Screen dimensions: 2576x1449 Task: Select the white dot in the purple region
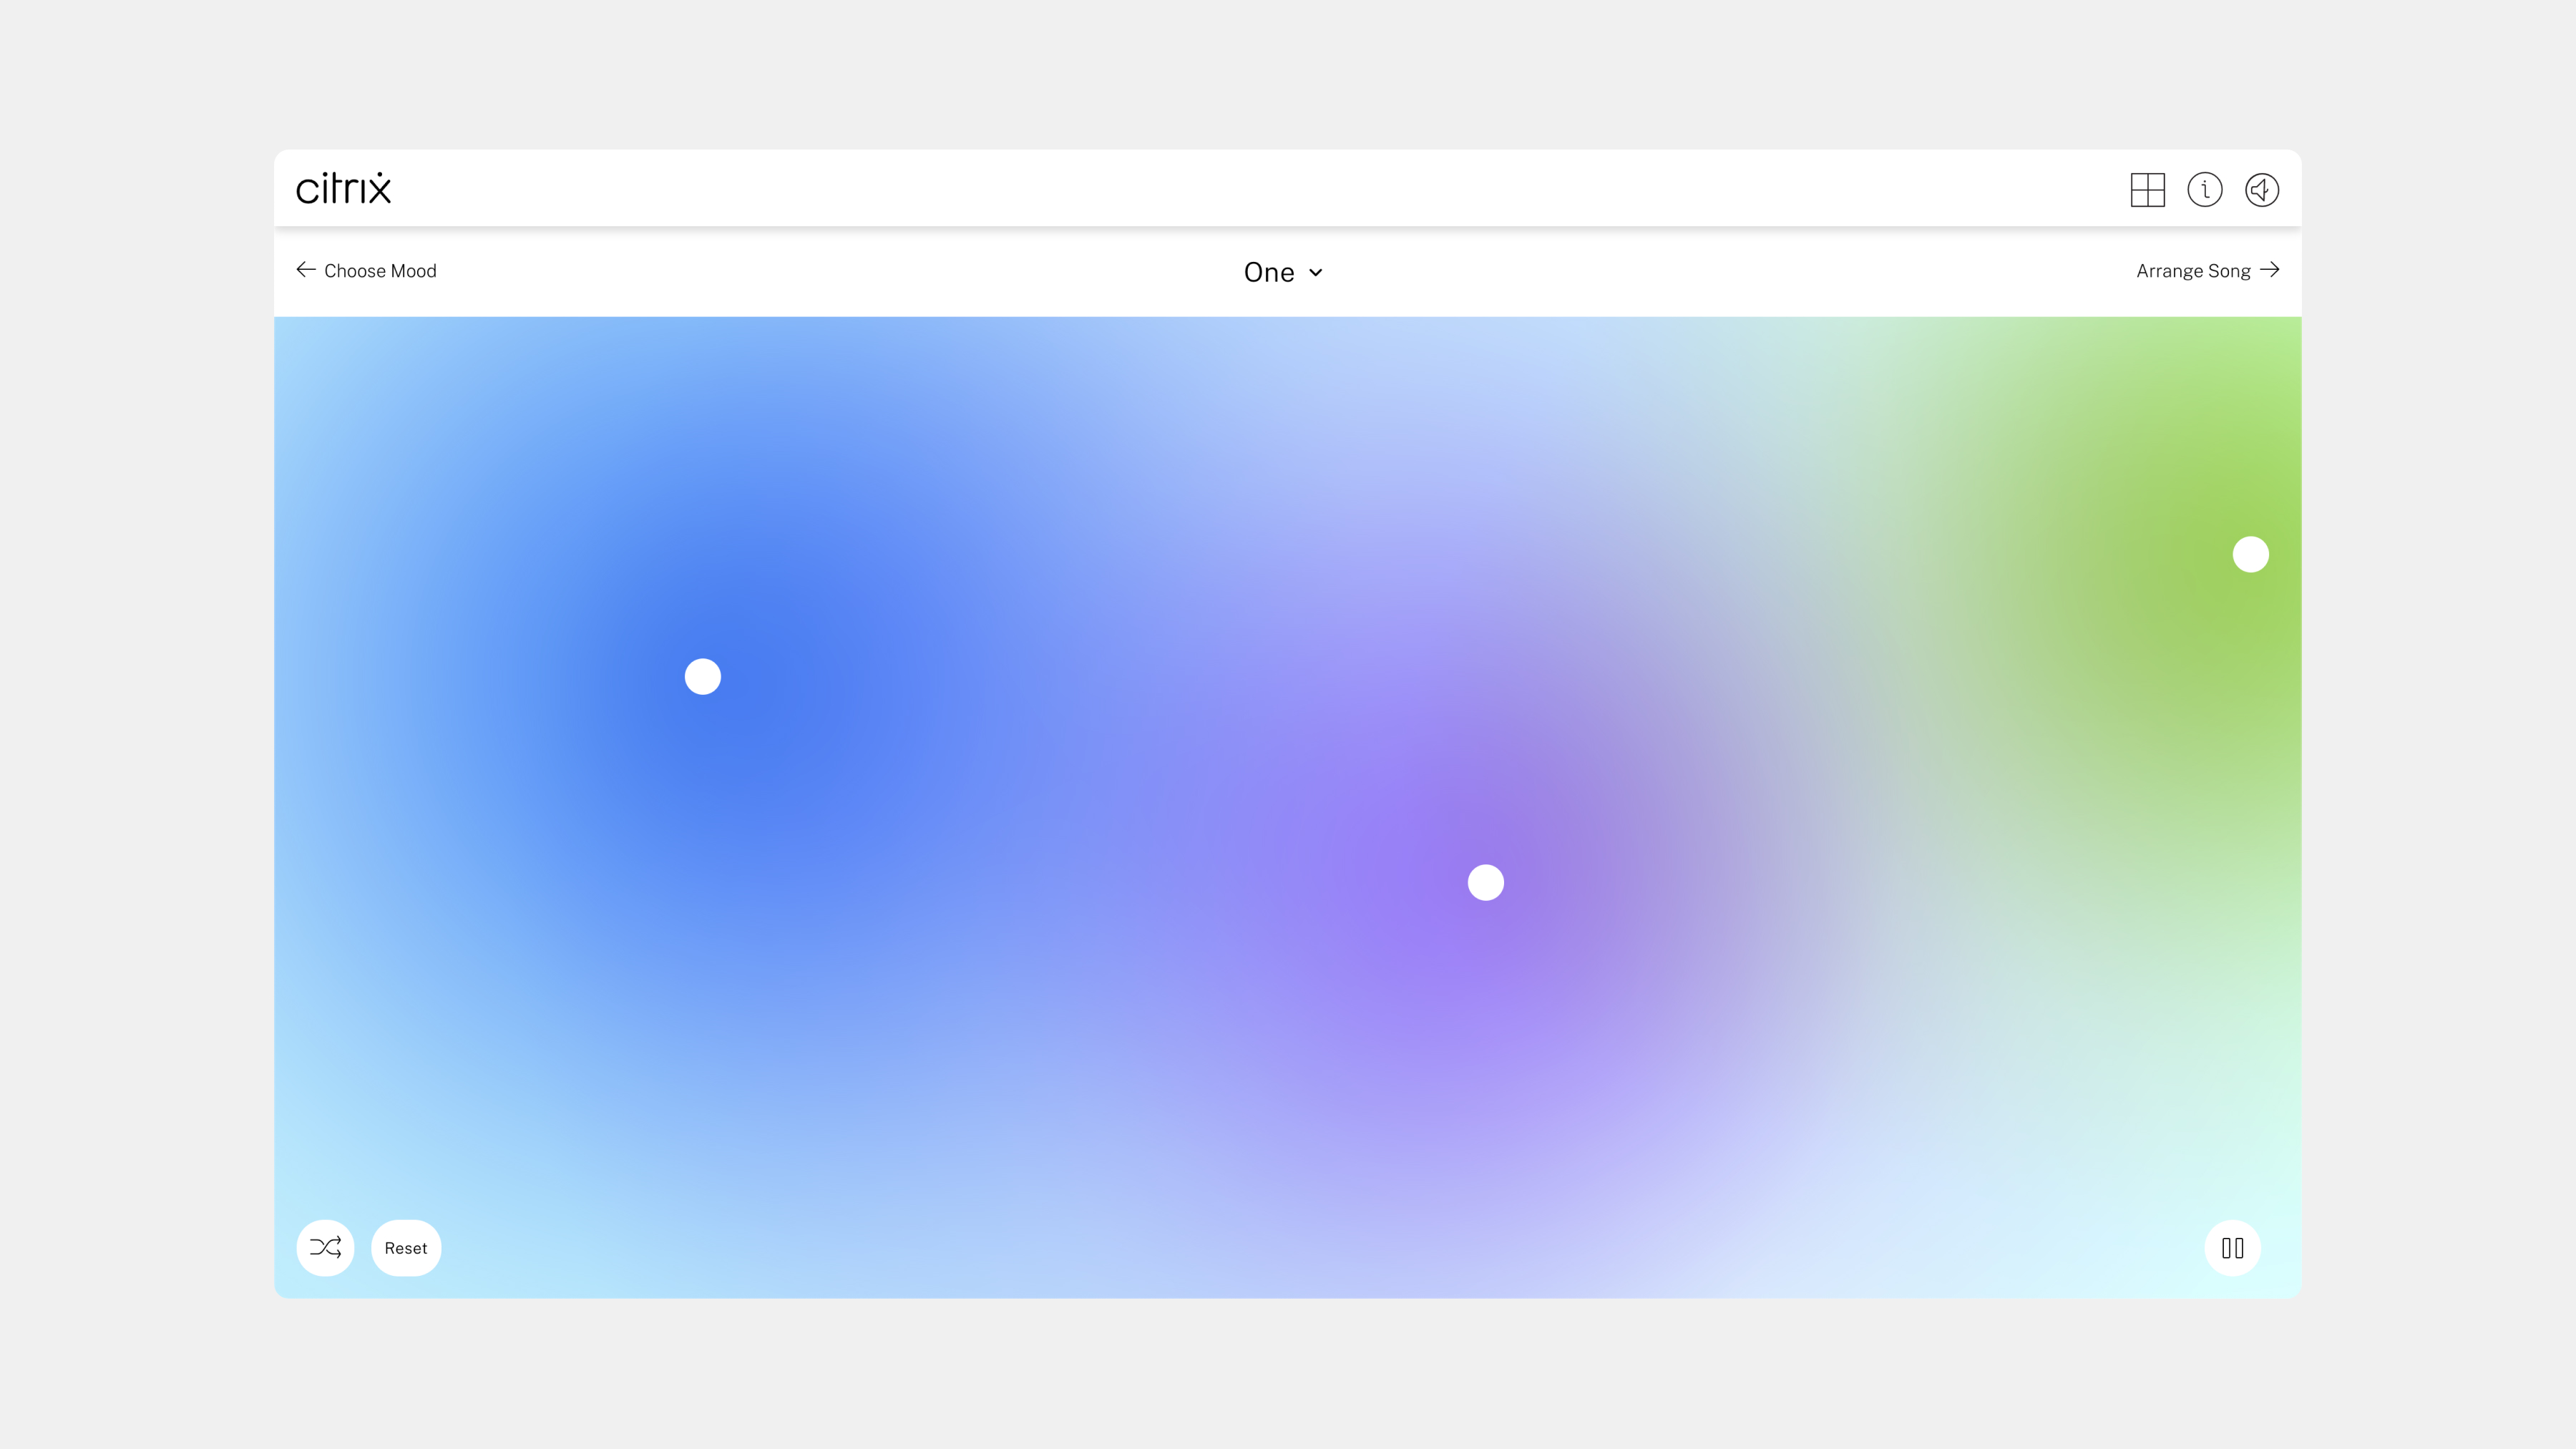point(1485,882)
